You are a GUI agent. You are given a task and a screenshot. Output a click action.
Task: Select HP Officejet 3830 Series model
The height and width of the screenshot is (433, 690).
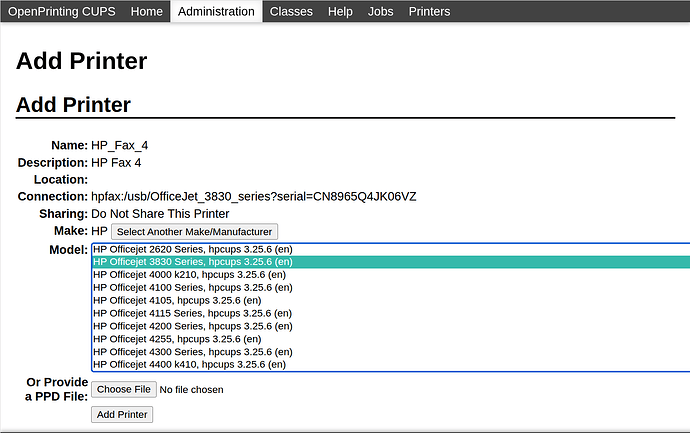pos(192,262)
